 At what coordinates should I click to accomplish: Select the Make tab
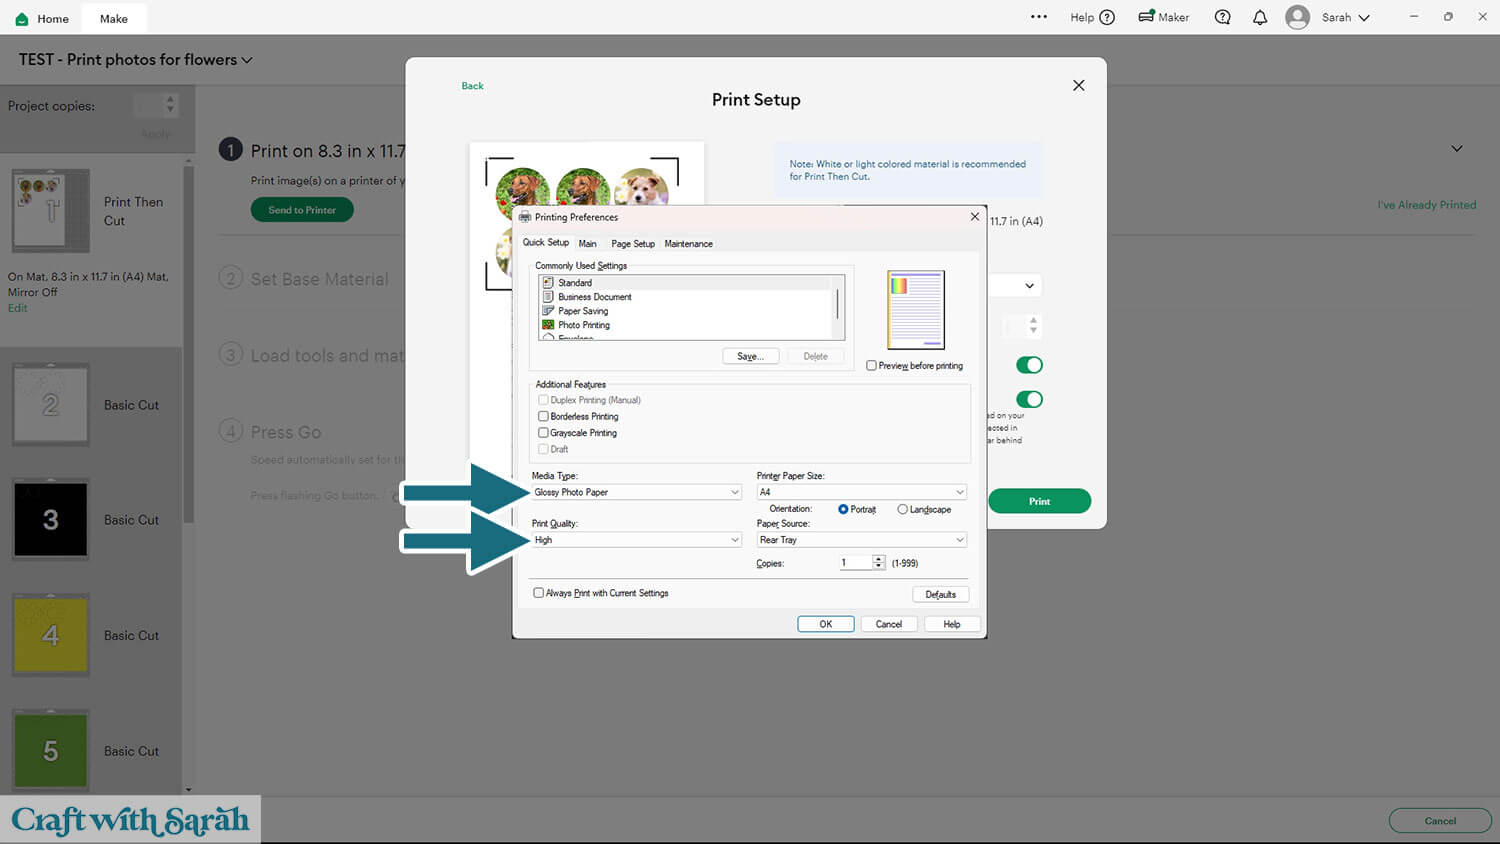point(114,19)
